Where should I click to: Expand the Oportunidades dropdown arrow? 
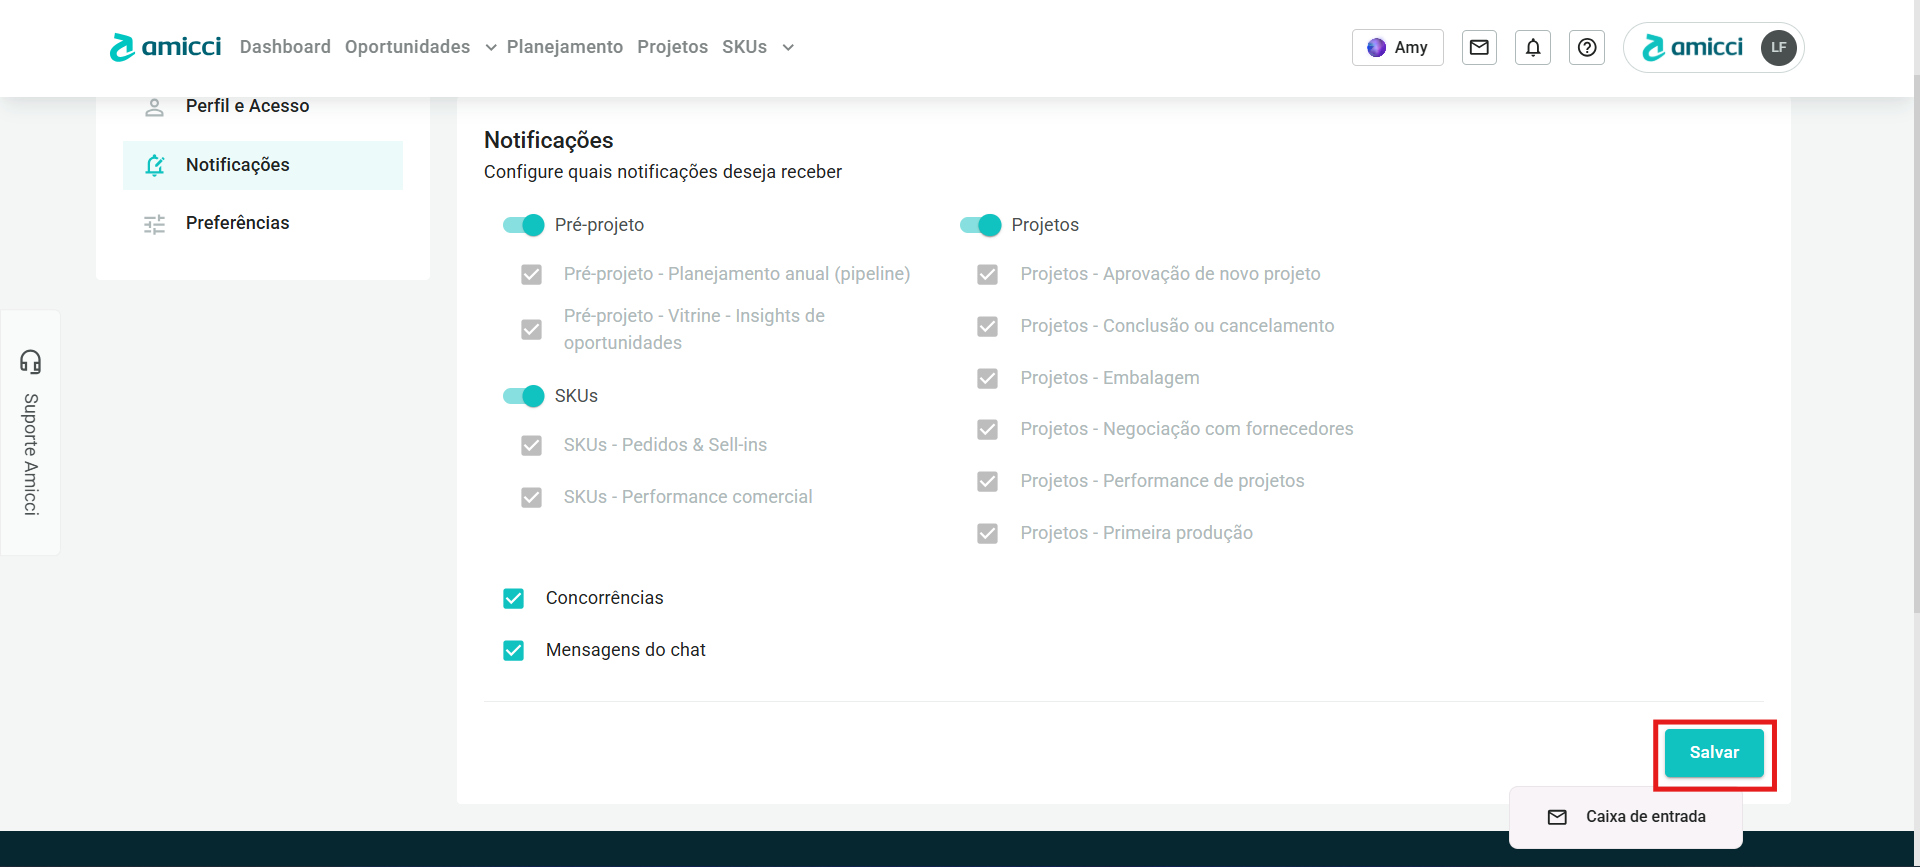click(x=491, y=48)
